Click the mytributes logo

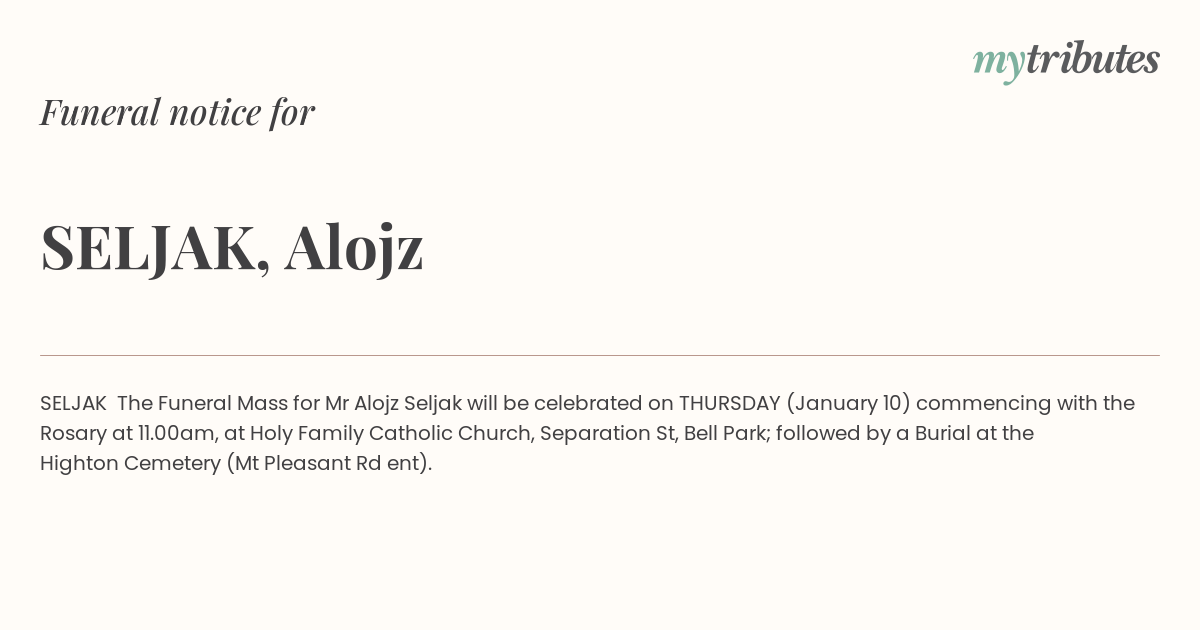pos(1066,61)
